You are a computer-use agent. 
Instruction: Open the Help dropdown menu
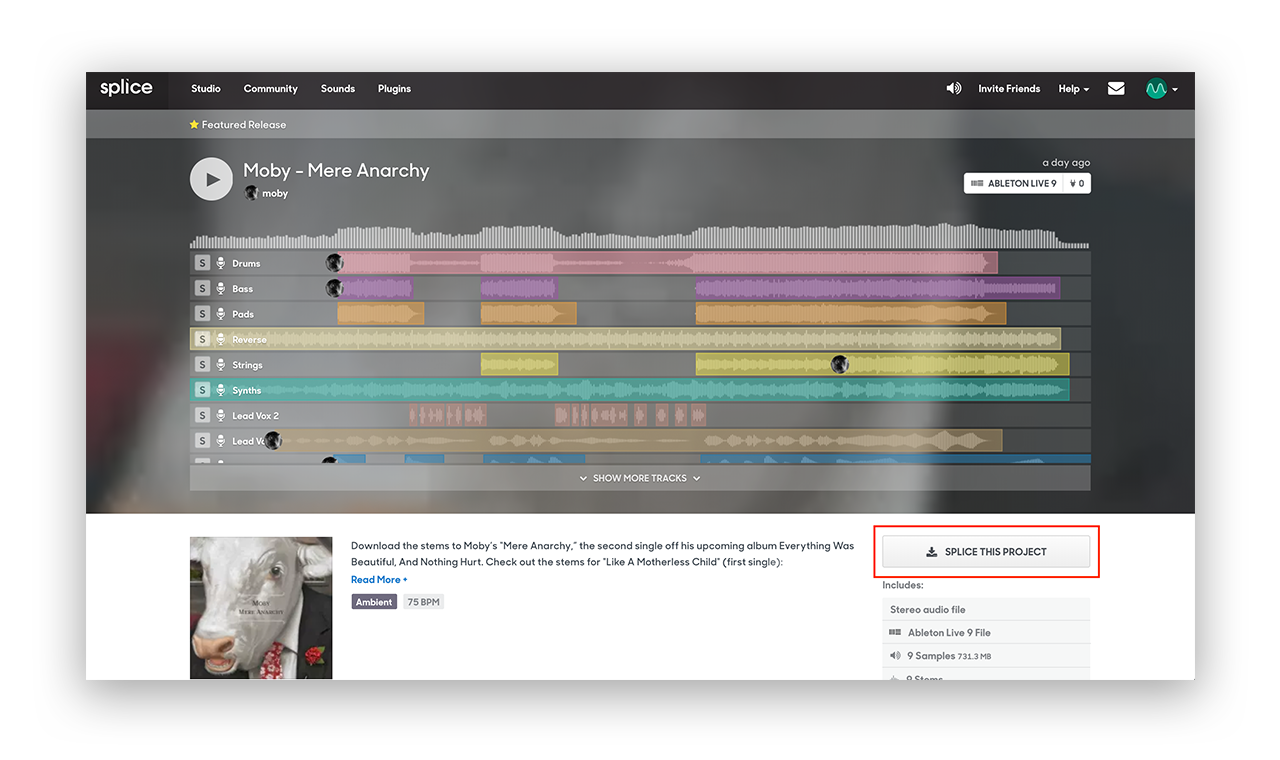pos(1074,88)
